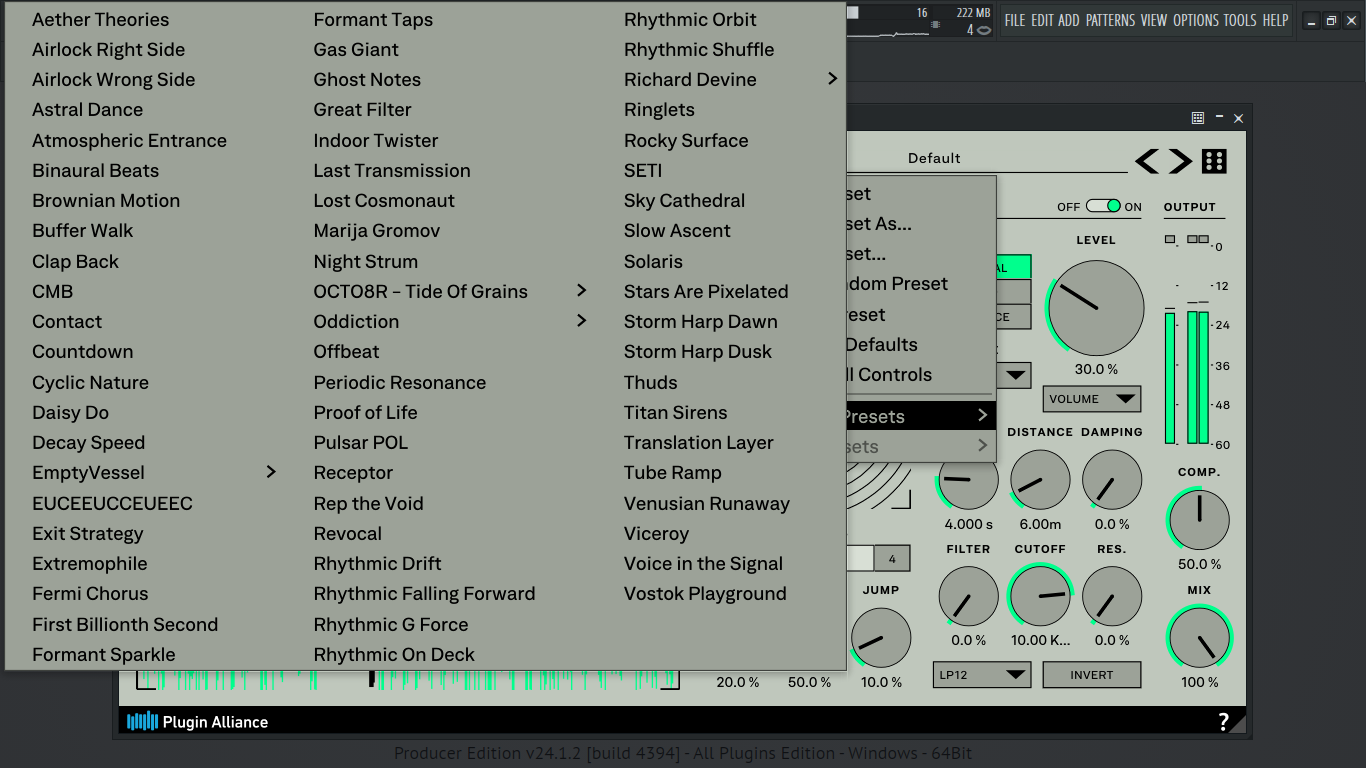This screenshot has height=768, width=1366.
Task: Select the Fermi Chorus preset
Action: tap(90, 593)
